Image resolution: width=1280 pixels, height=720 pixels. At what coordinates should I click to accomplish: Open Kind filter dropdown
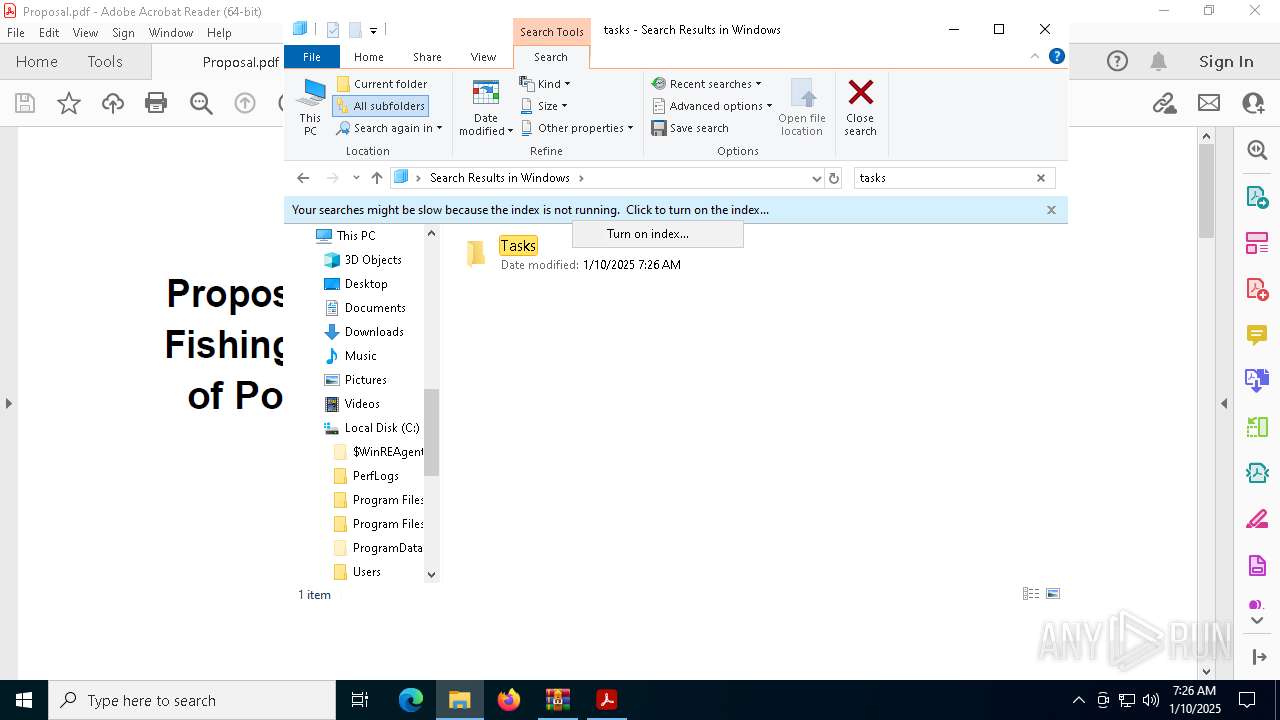pyautogui.click(x=546, y=84)
